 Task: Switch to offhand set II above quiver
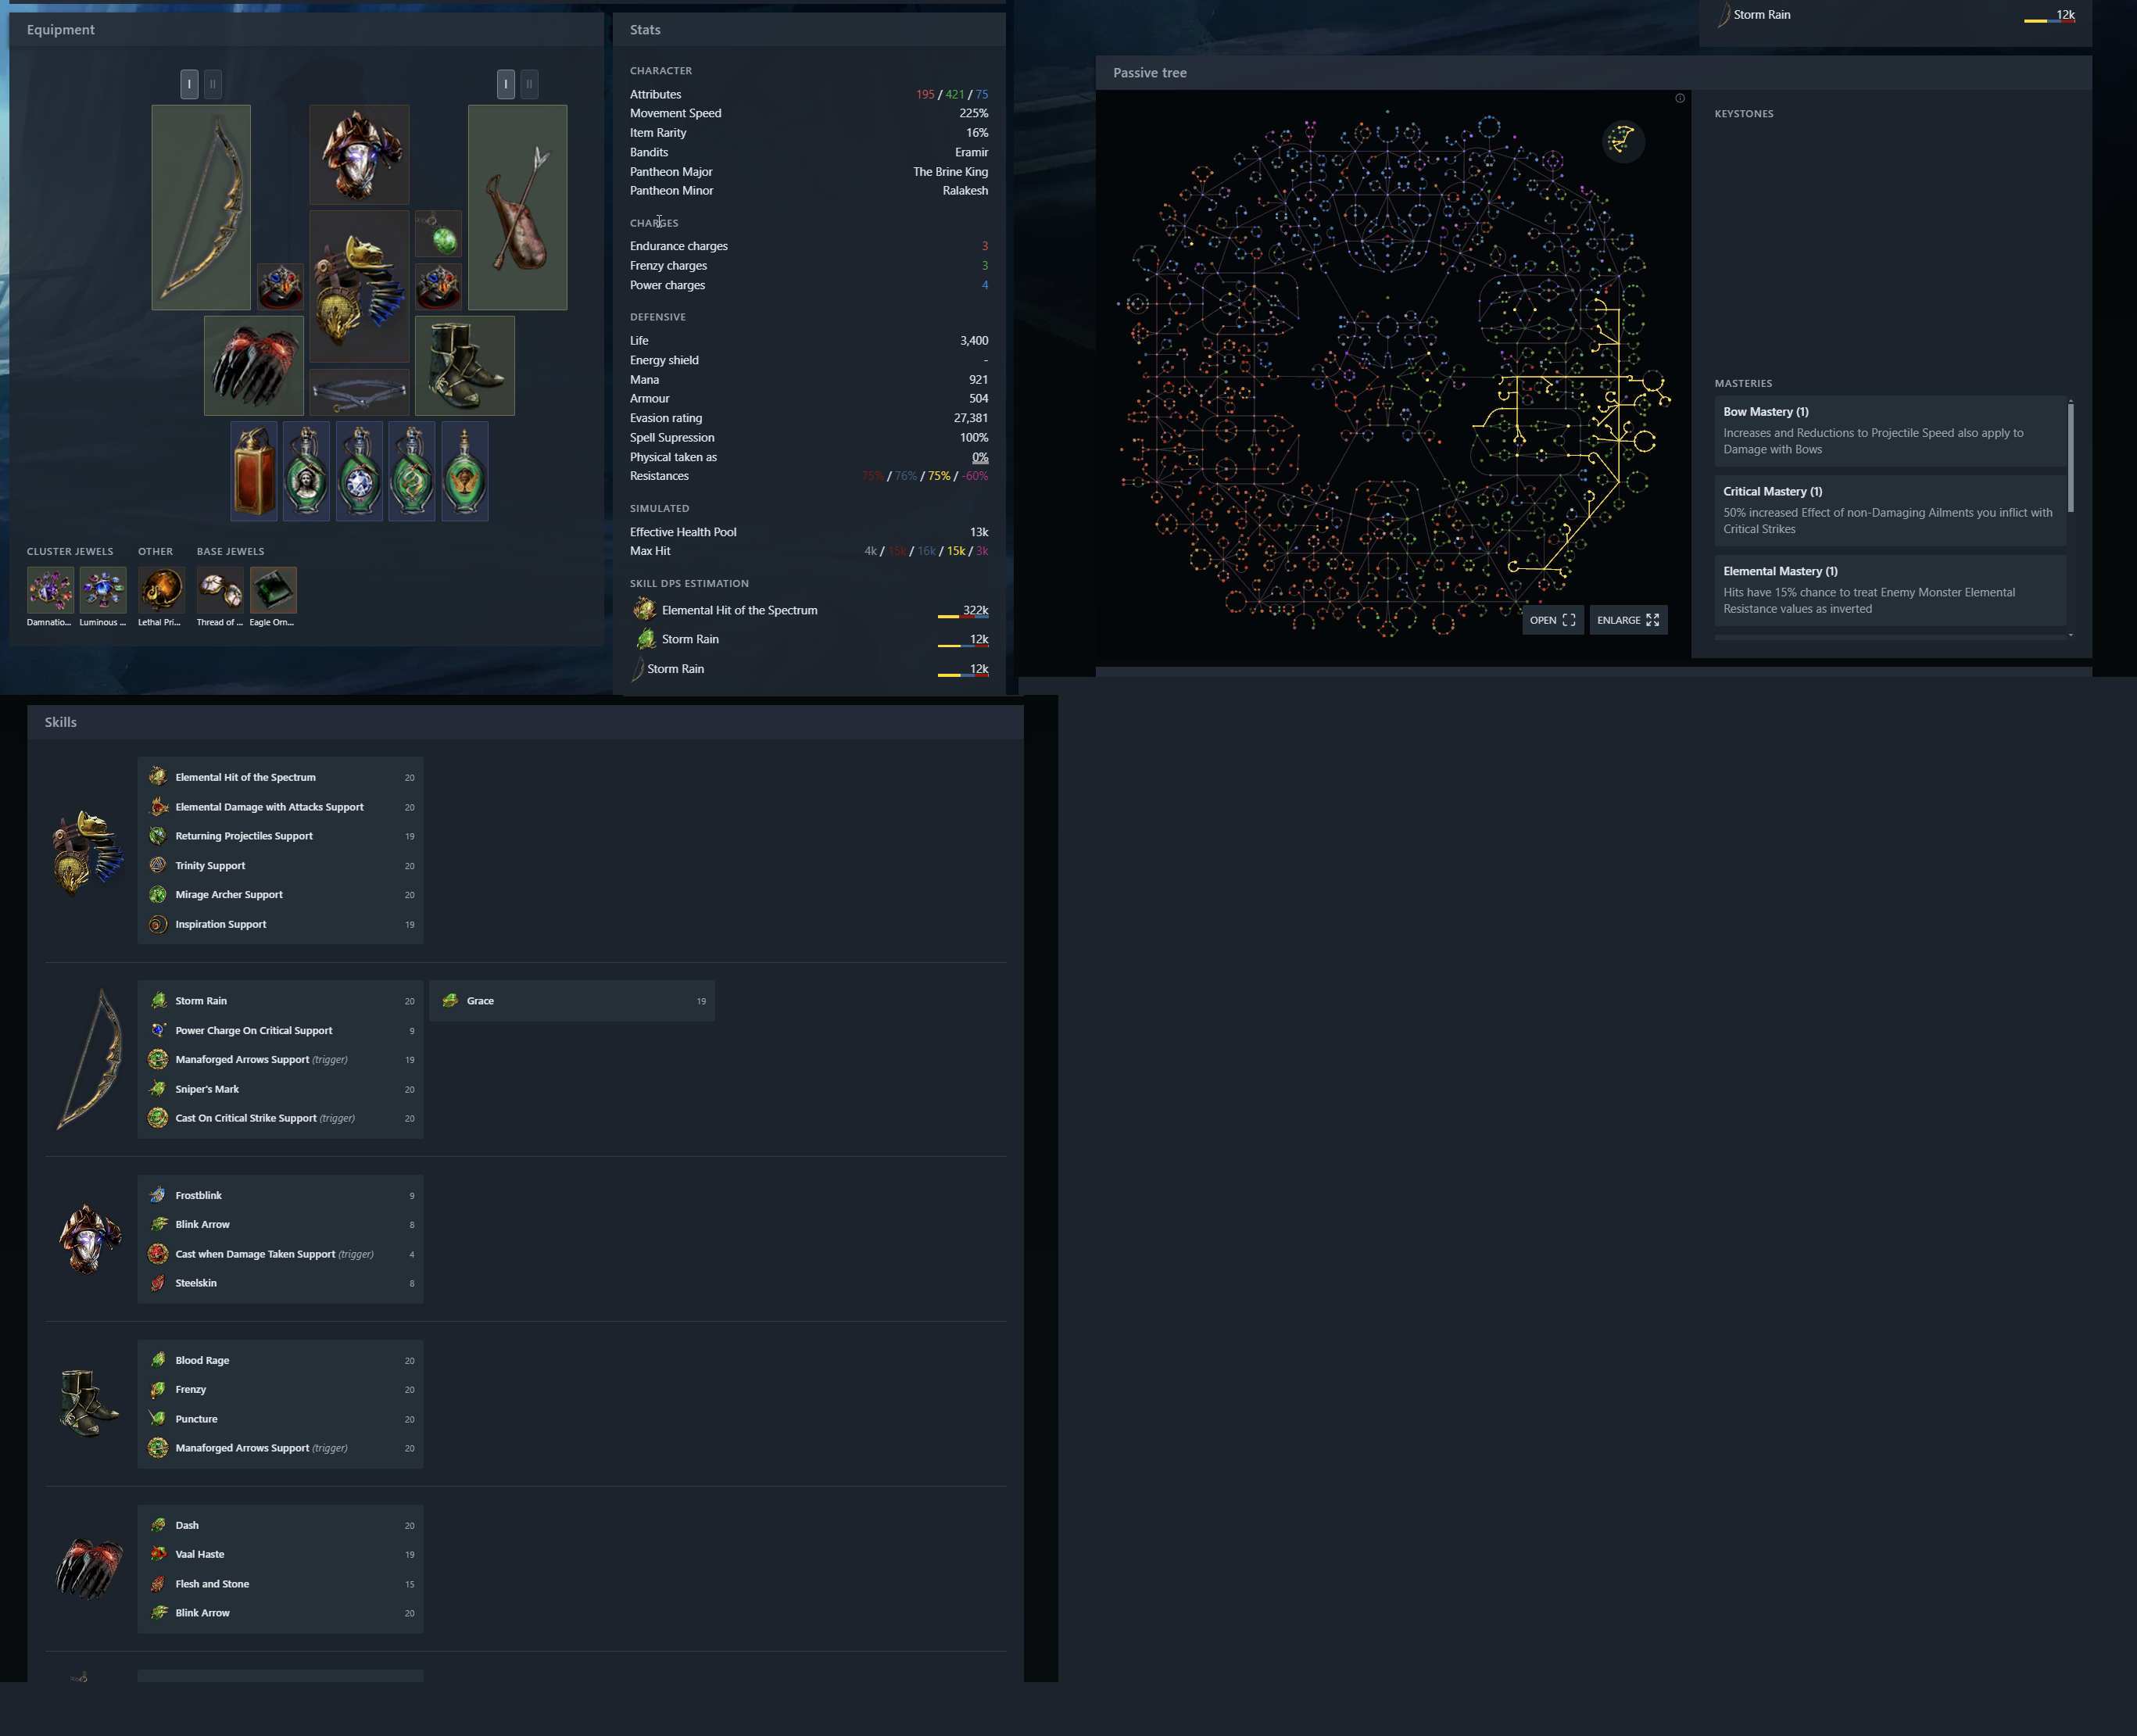tap(530, 84)
